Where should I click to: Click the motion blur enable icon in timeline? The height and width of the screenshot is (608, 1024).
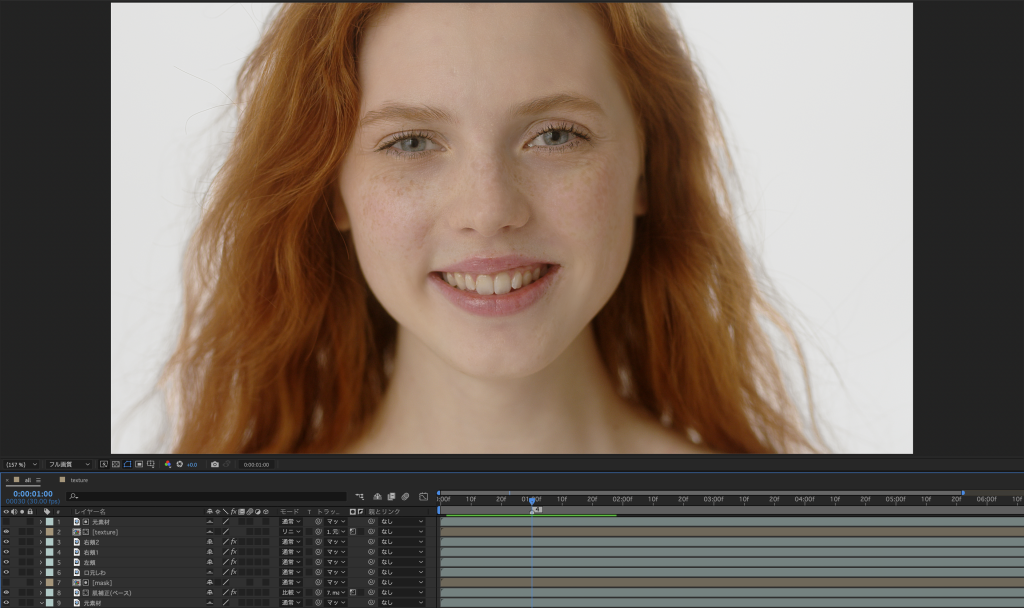point(405,496)
